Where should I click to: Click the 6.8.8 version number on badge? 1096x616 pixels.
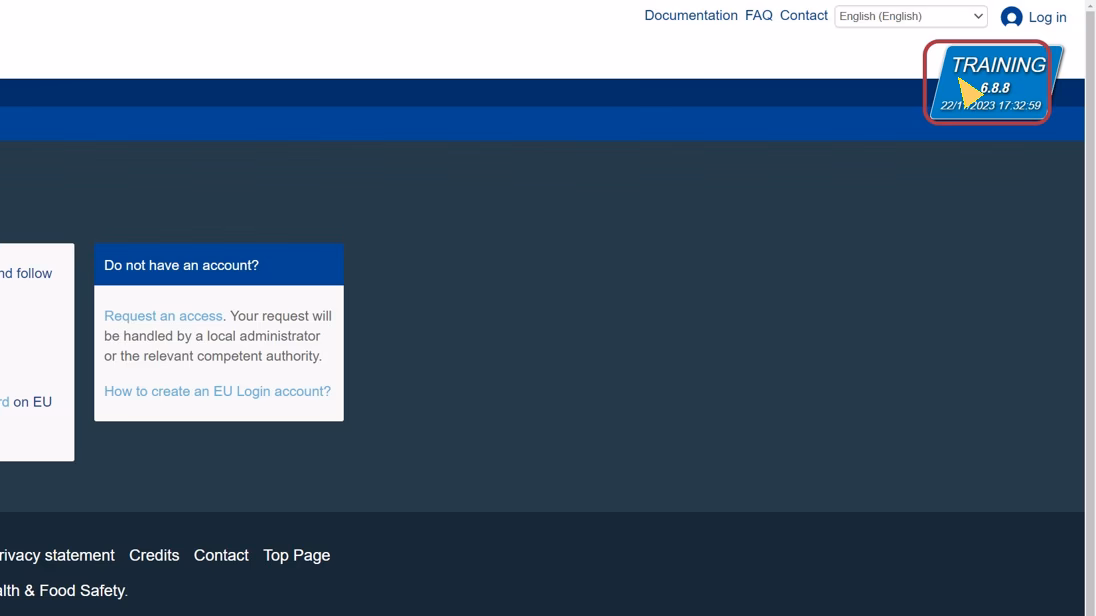tap(996, 88)
